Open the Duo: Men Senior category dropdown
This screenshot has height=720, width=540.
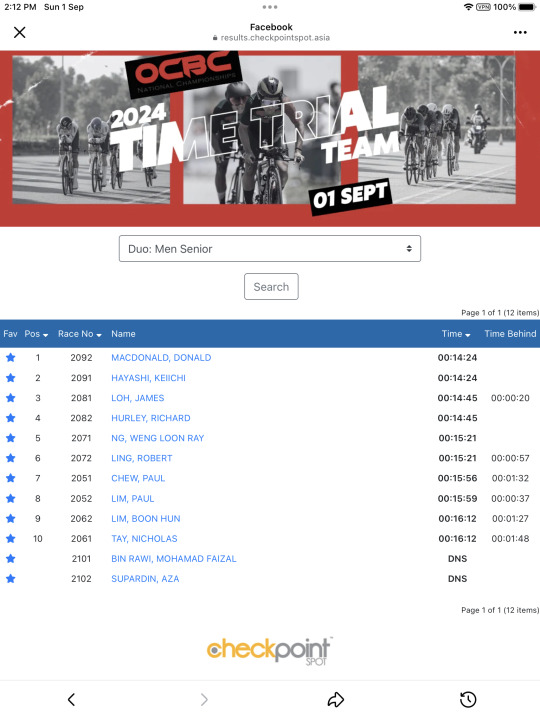tap(270, 249)
